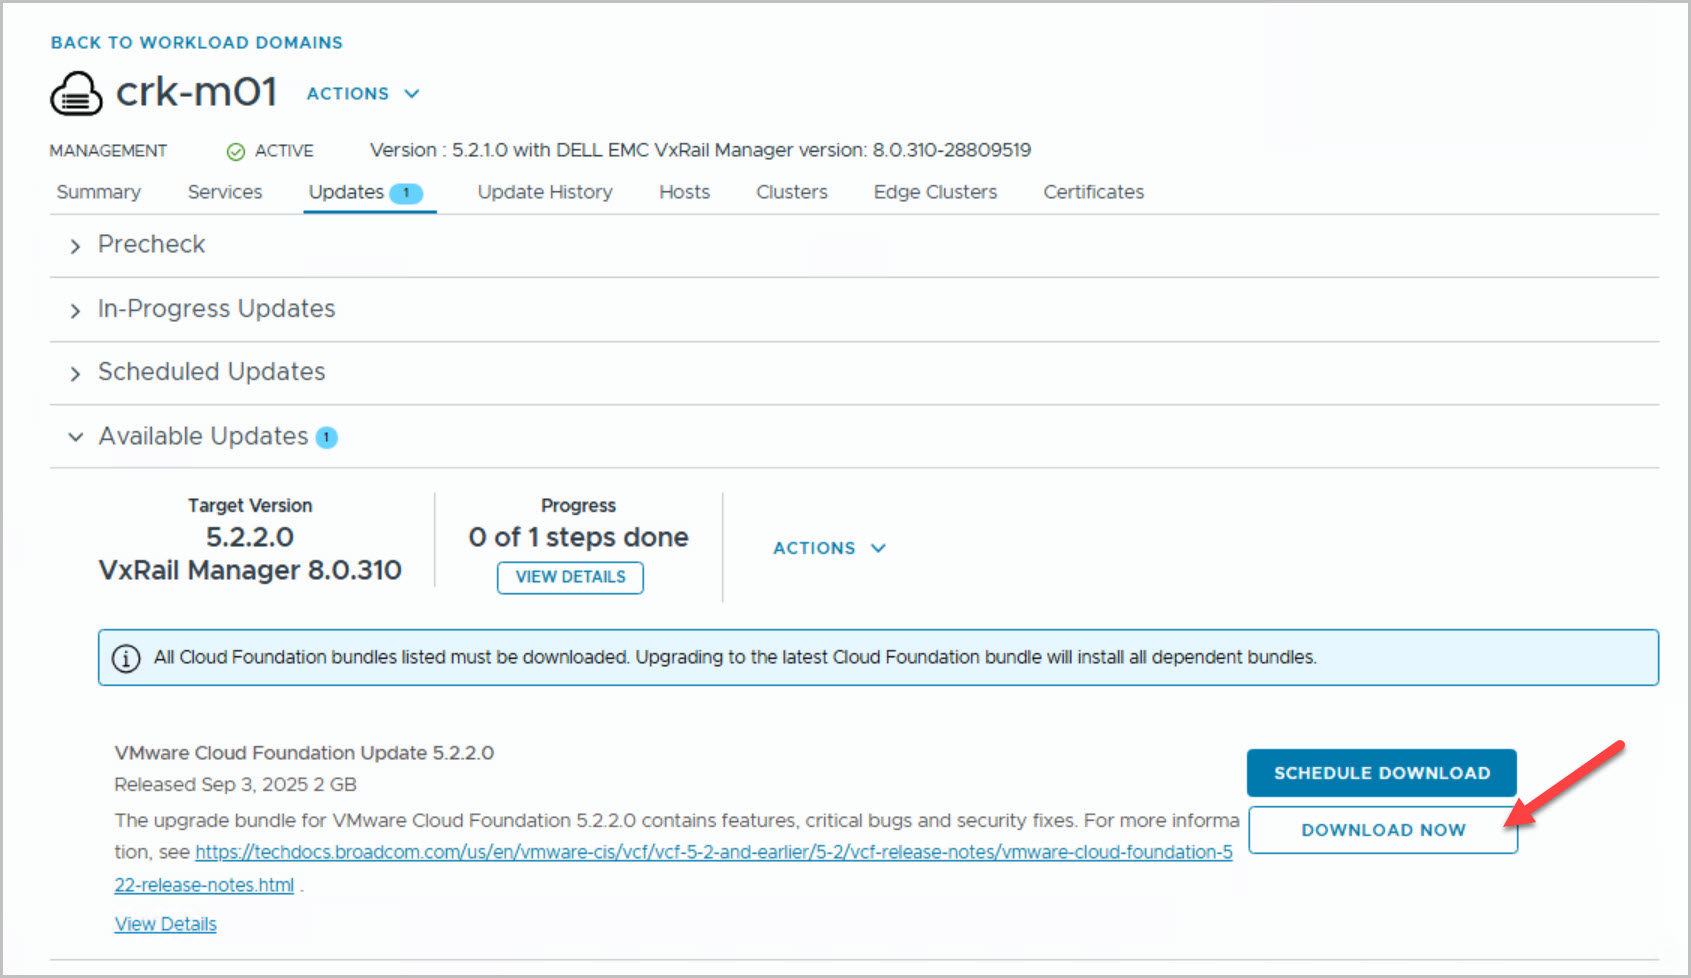Click the Schedule Download button
The width and height of the screenshot is (1691, 978).
coord(1381,773)
